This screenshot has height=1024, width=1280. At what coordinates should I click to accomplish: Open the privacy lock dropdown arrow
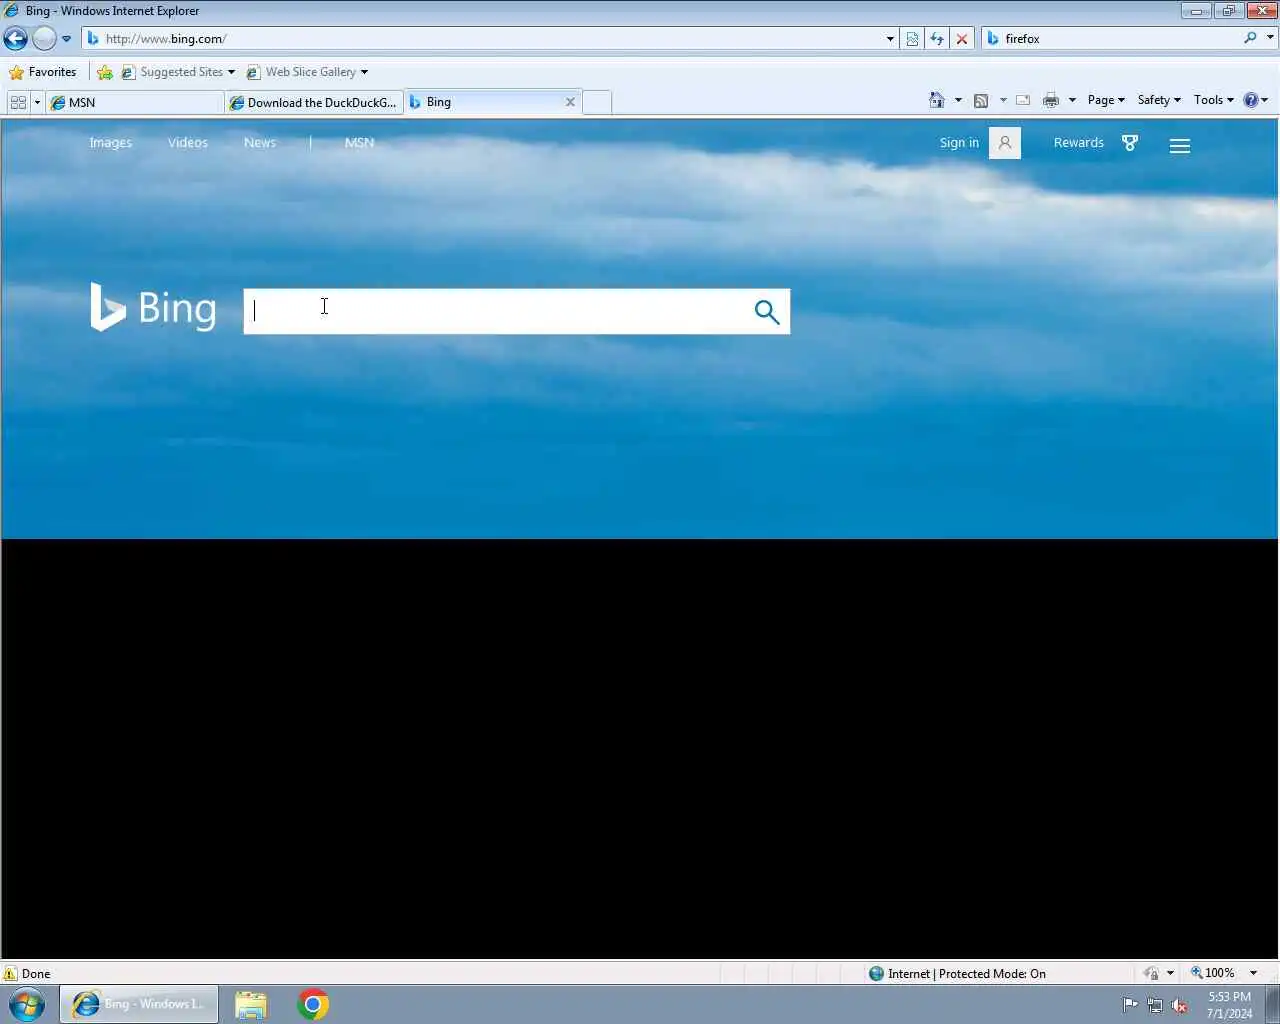1170,973
